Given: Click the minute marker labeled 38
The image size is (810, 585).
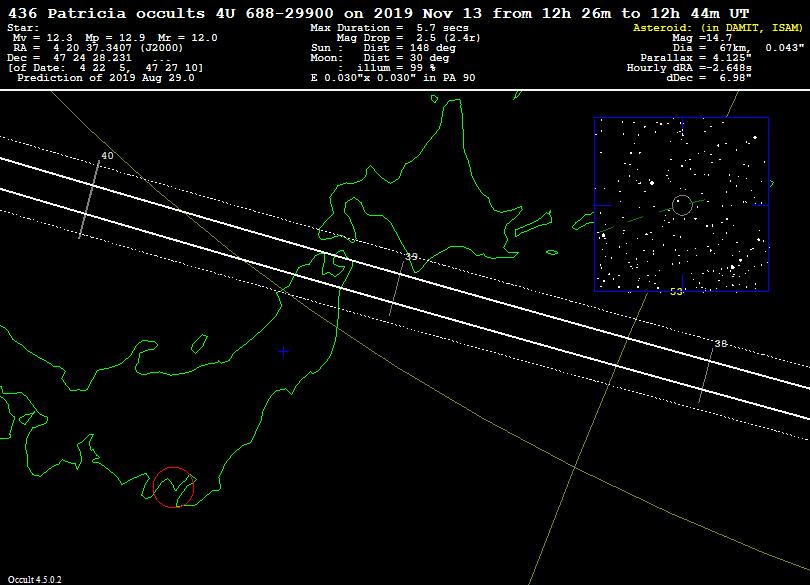Looking at the screenshot, I should pyautogui.click(x=721, y=344).
